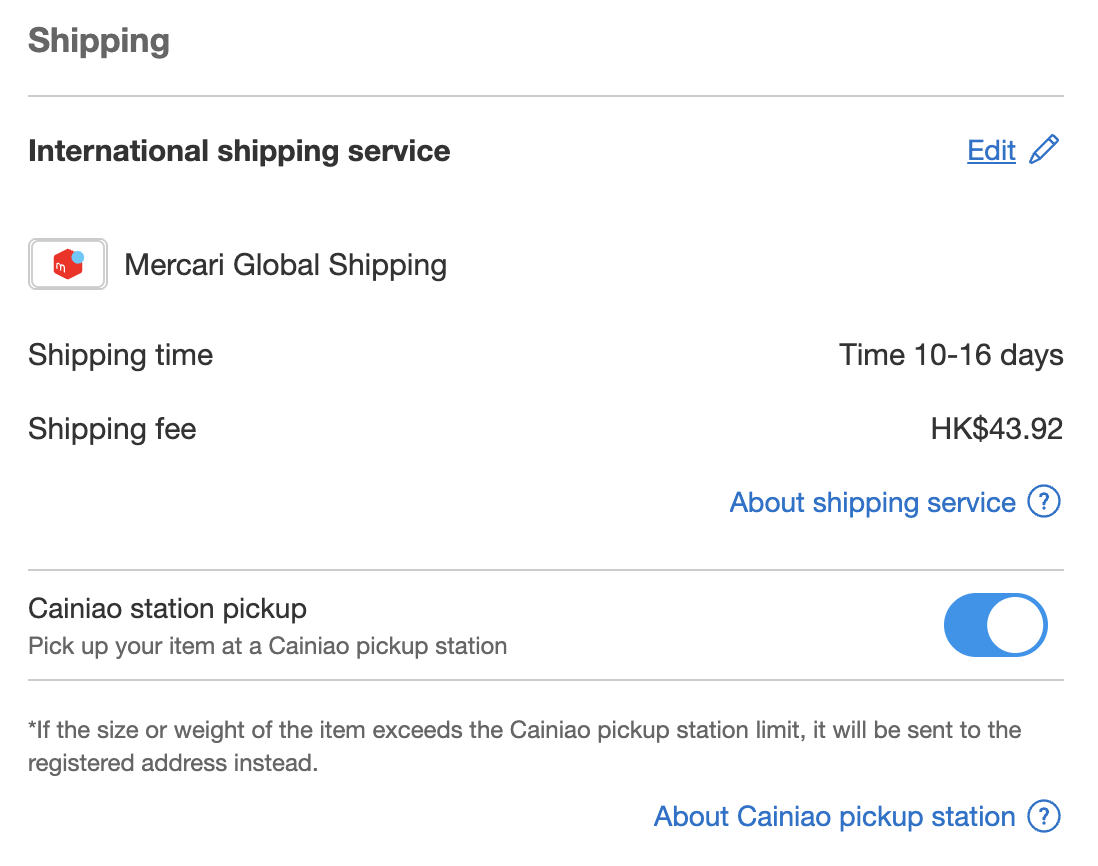Click the line above Cainiao station pickup
Viewport: 1098px width, 866px height.
point(545,570)
